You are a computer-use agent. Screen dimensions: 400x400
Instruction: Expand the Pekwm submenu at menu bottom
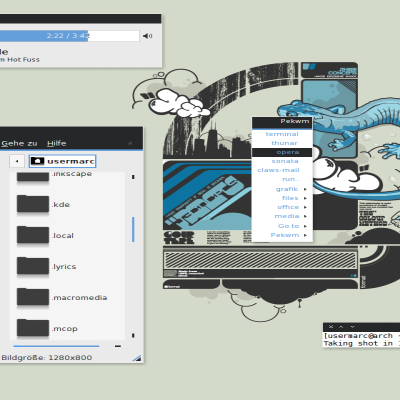282,235
